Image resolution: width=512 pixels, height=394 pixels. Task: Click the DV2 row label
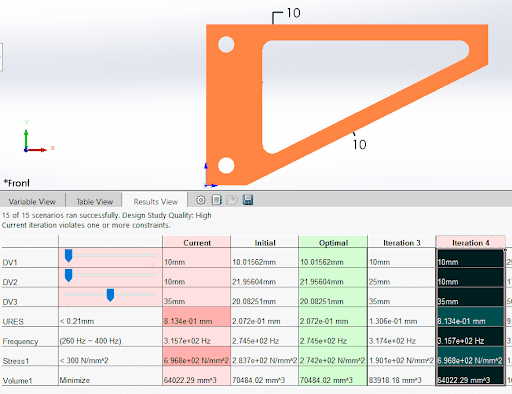point(10,282)
